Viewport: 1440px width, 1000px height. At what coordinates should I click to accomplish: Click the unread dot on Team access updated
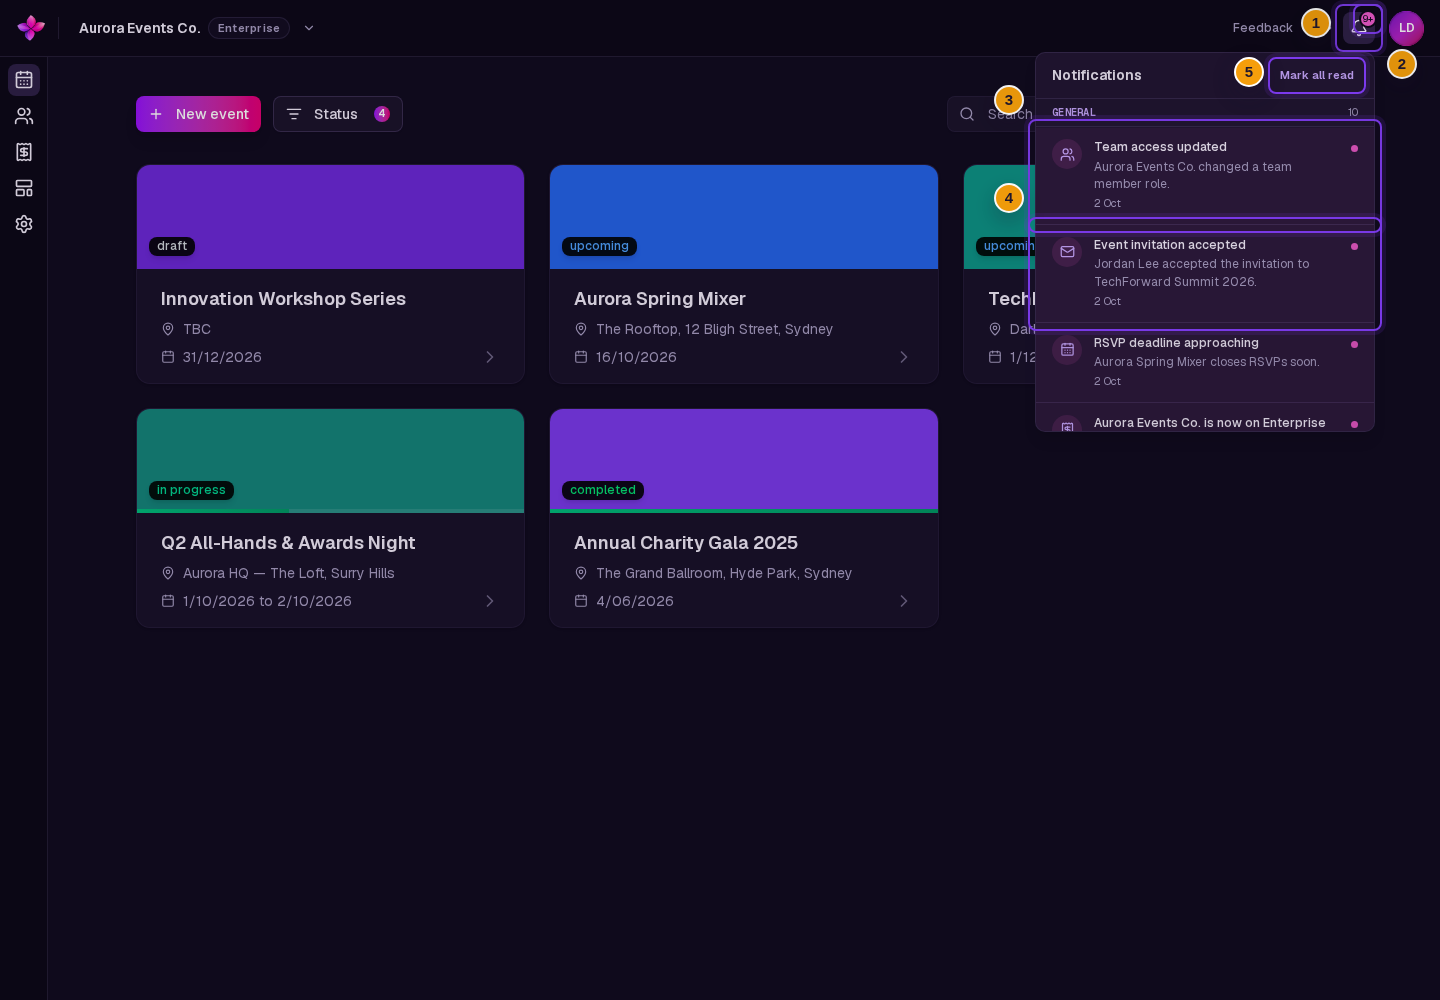coord(1354,148)
